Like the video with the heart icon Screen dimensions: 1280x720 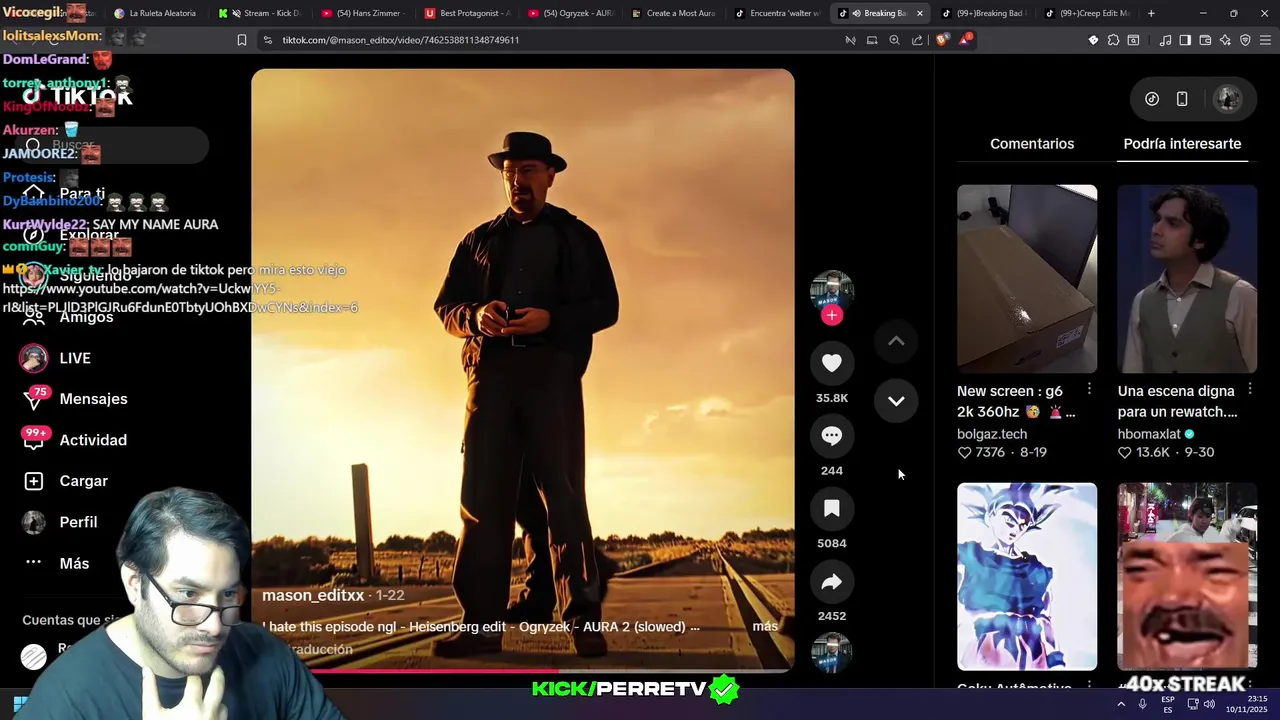coord(831,363)
